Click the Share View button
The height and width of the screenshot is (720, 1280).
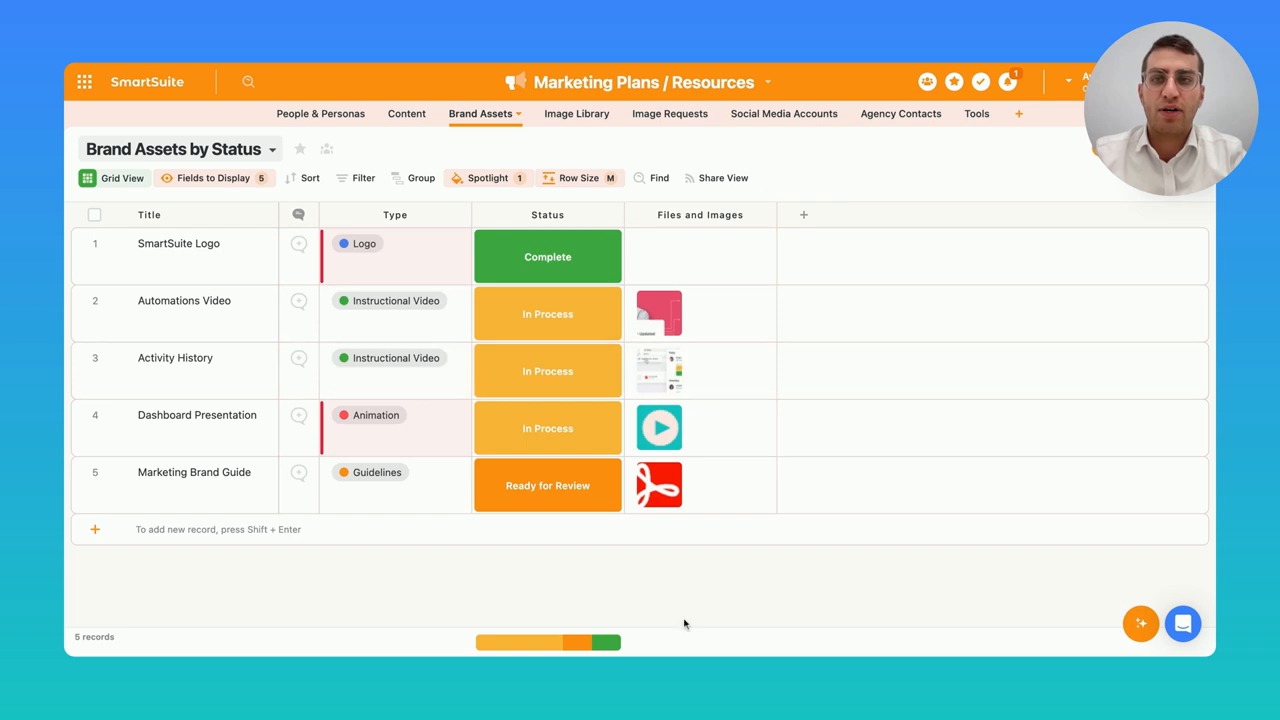click(x=716, y=178)
